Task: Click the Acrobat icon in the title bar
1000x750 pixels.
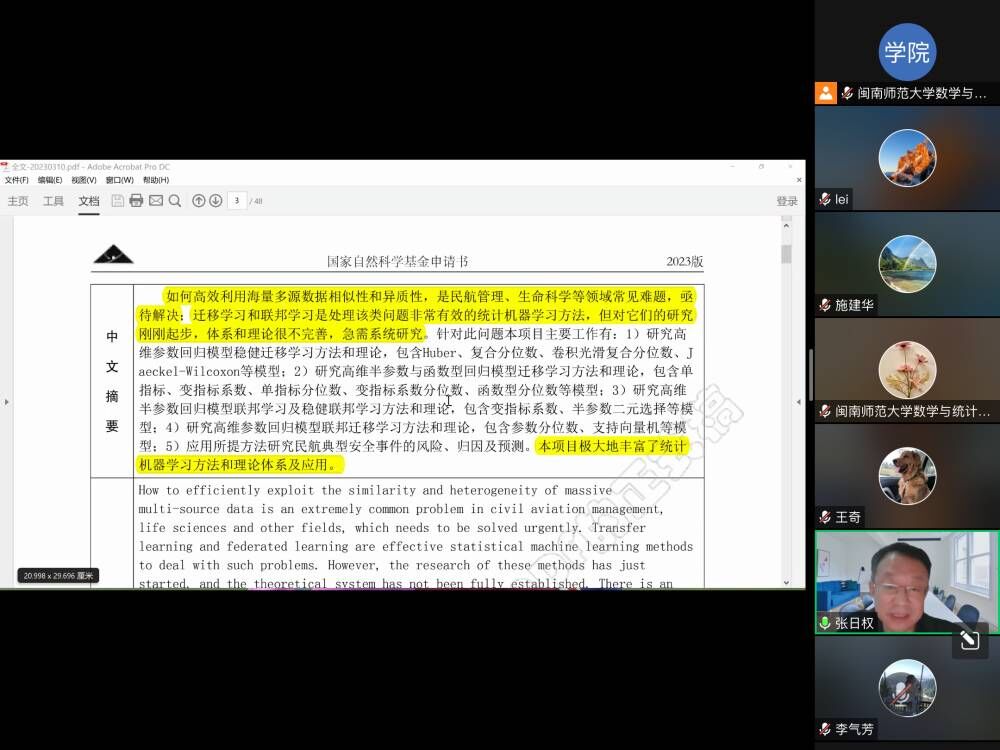Action: pyautogui.click(x=8, y=168)
